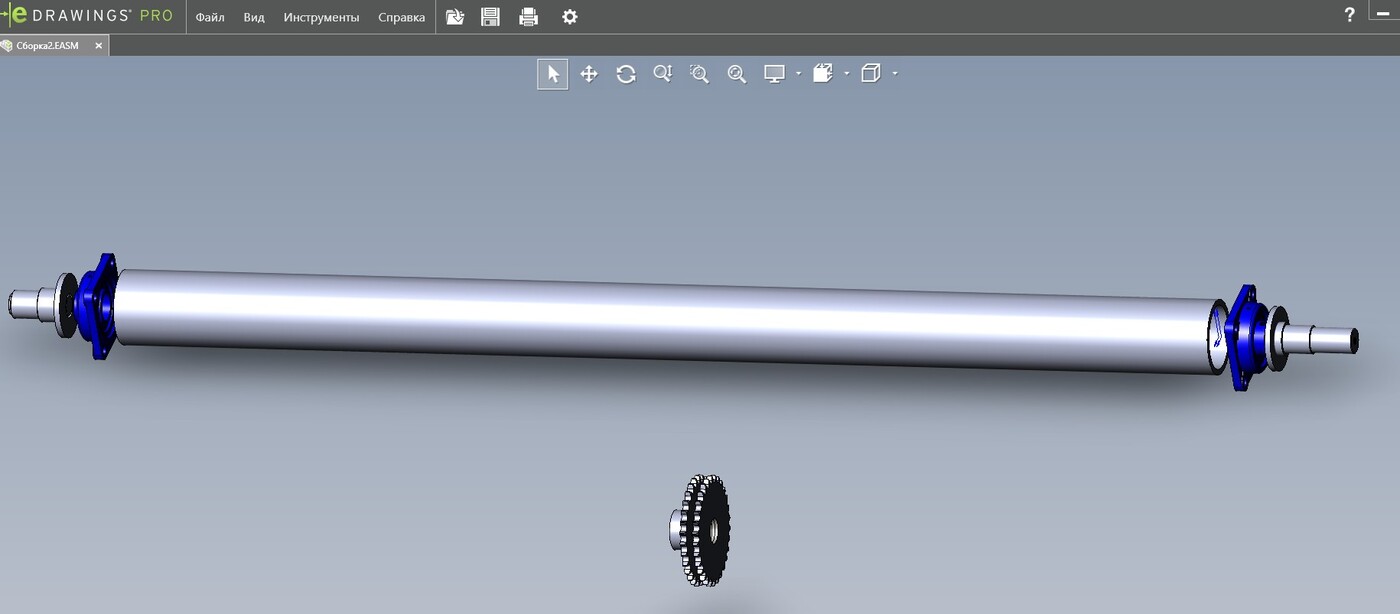Screen dimensions: 1400x614
Task: Switch to the Сборка2.EASM document tab
Action: [x=47, y=46]
